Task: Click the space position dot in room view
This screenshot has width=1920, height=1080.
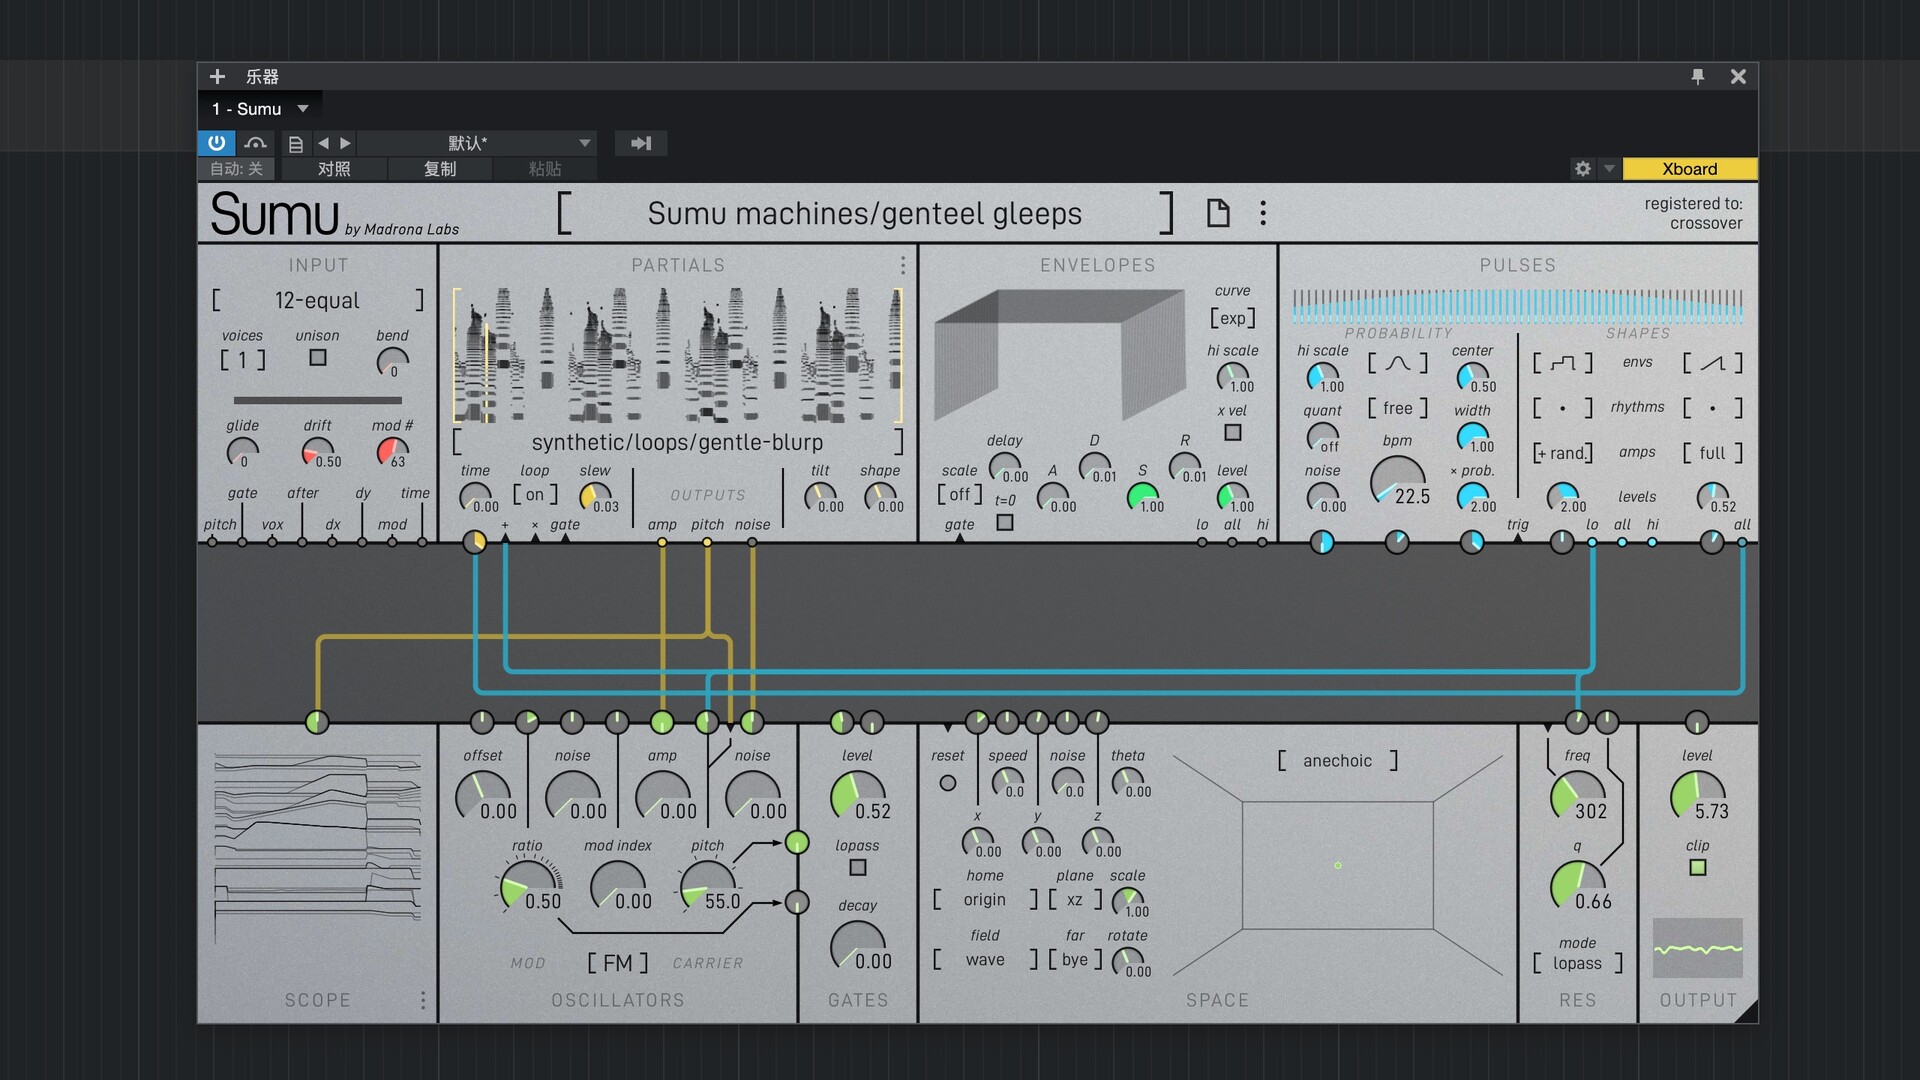Action: 1338,865
